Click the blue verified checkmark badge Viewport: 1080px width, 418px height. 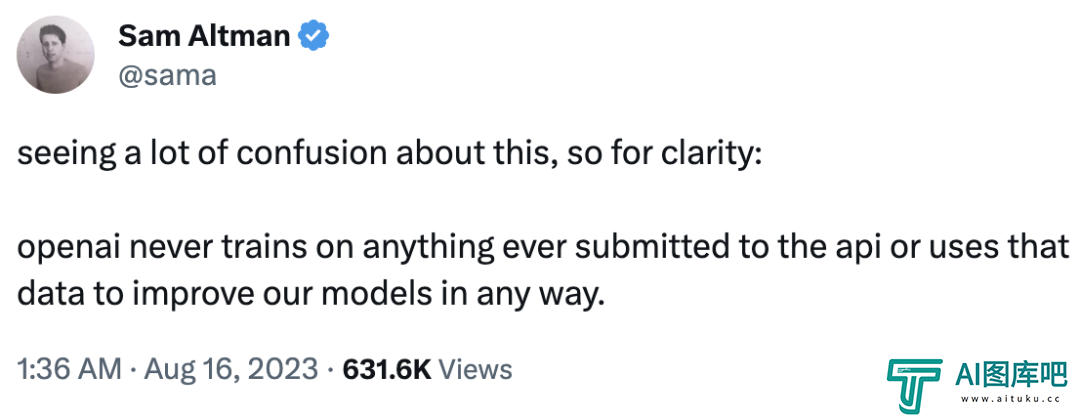313,35
